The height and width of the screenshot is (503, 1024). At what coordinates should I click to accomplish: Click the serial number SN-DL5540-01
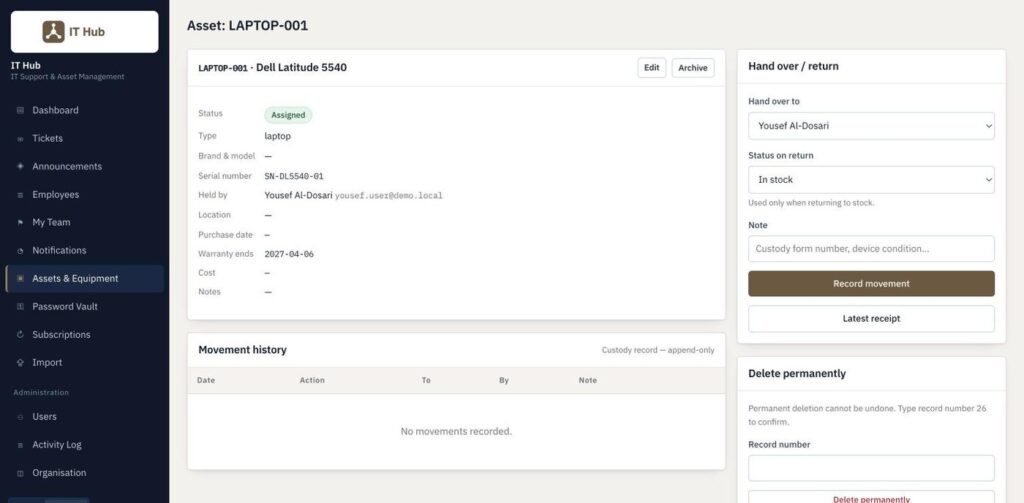294,176
